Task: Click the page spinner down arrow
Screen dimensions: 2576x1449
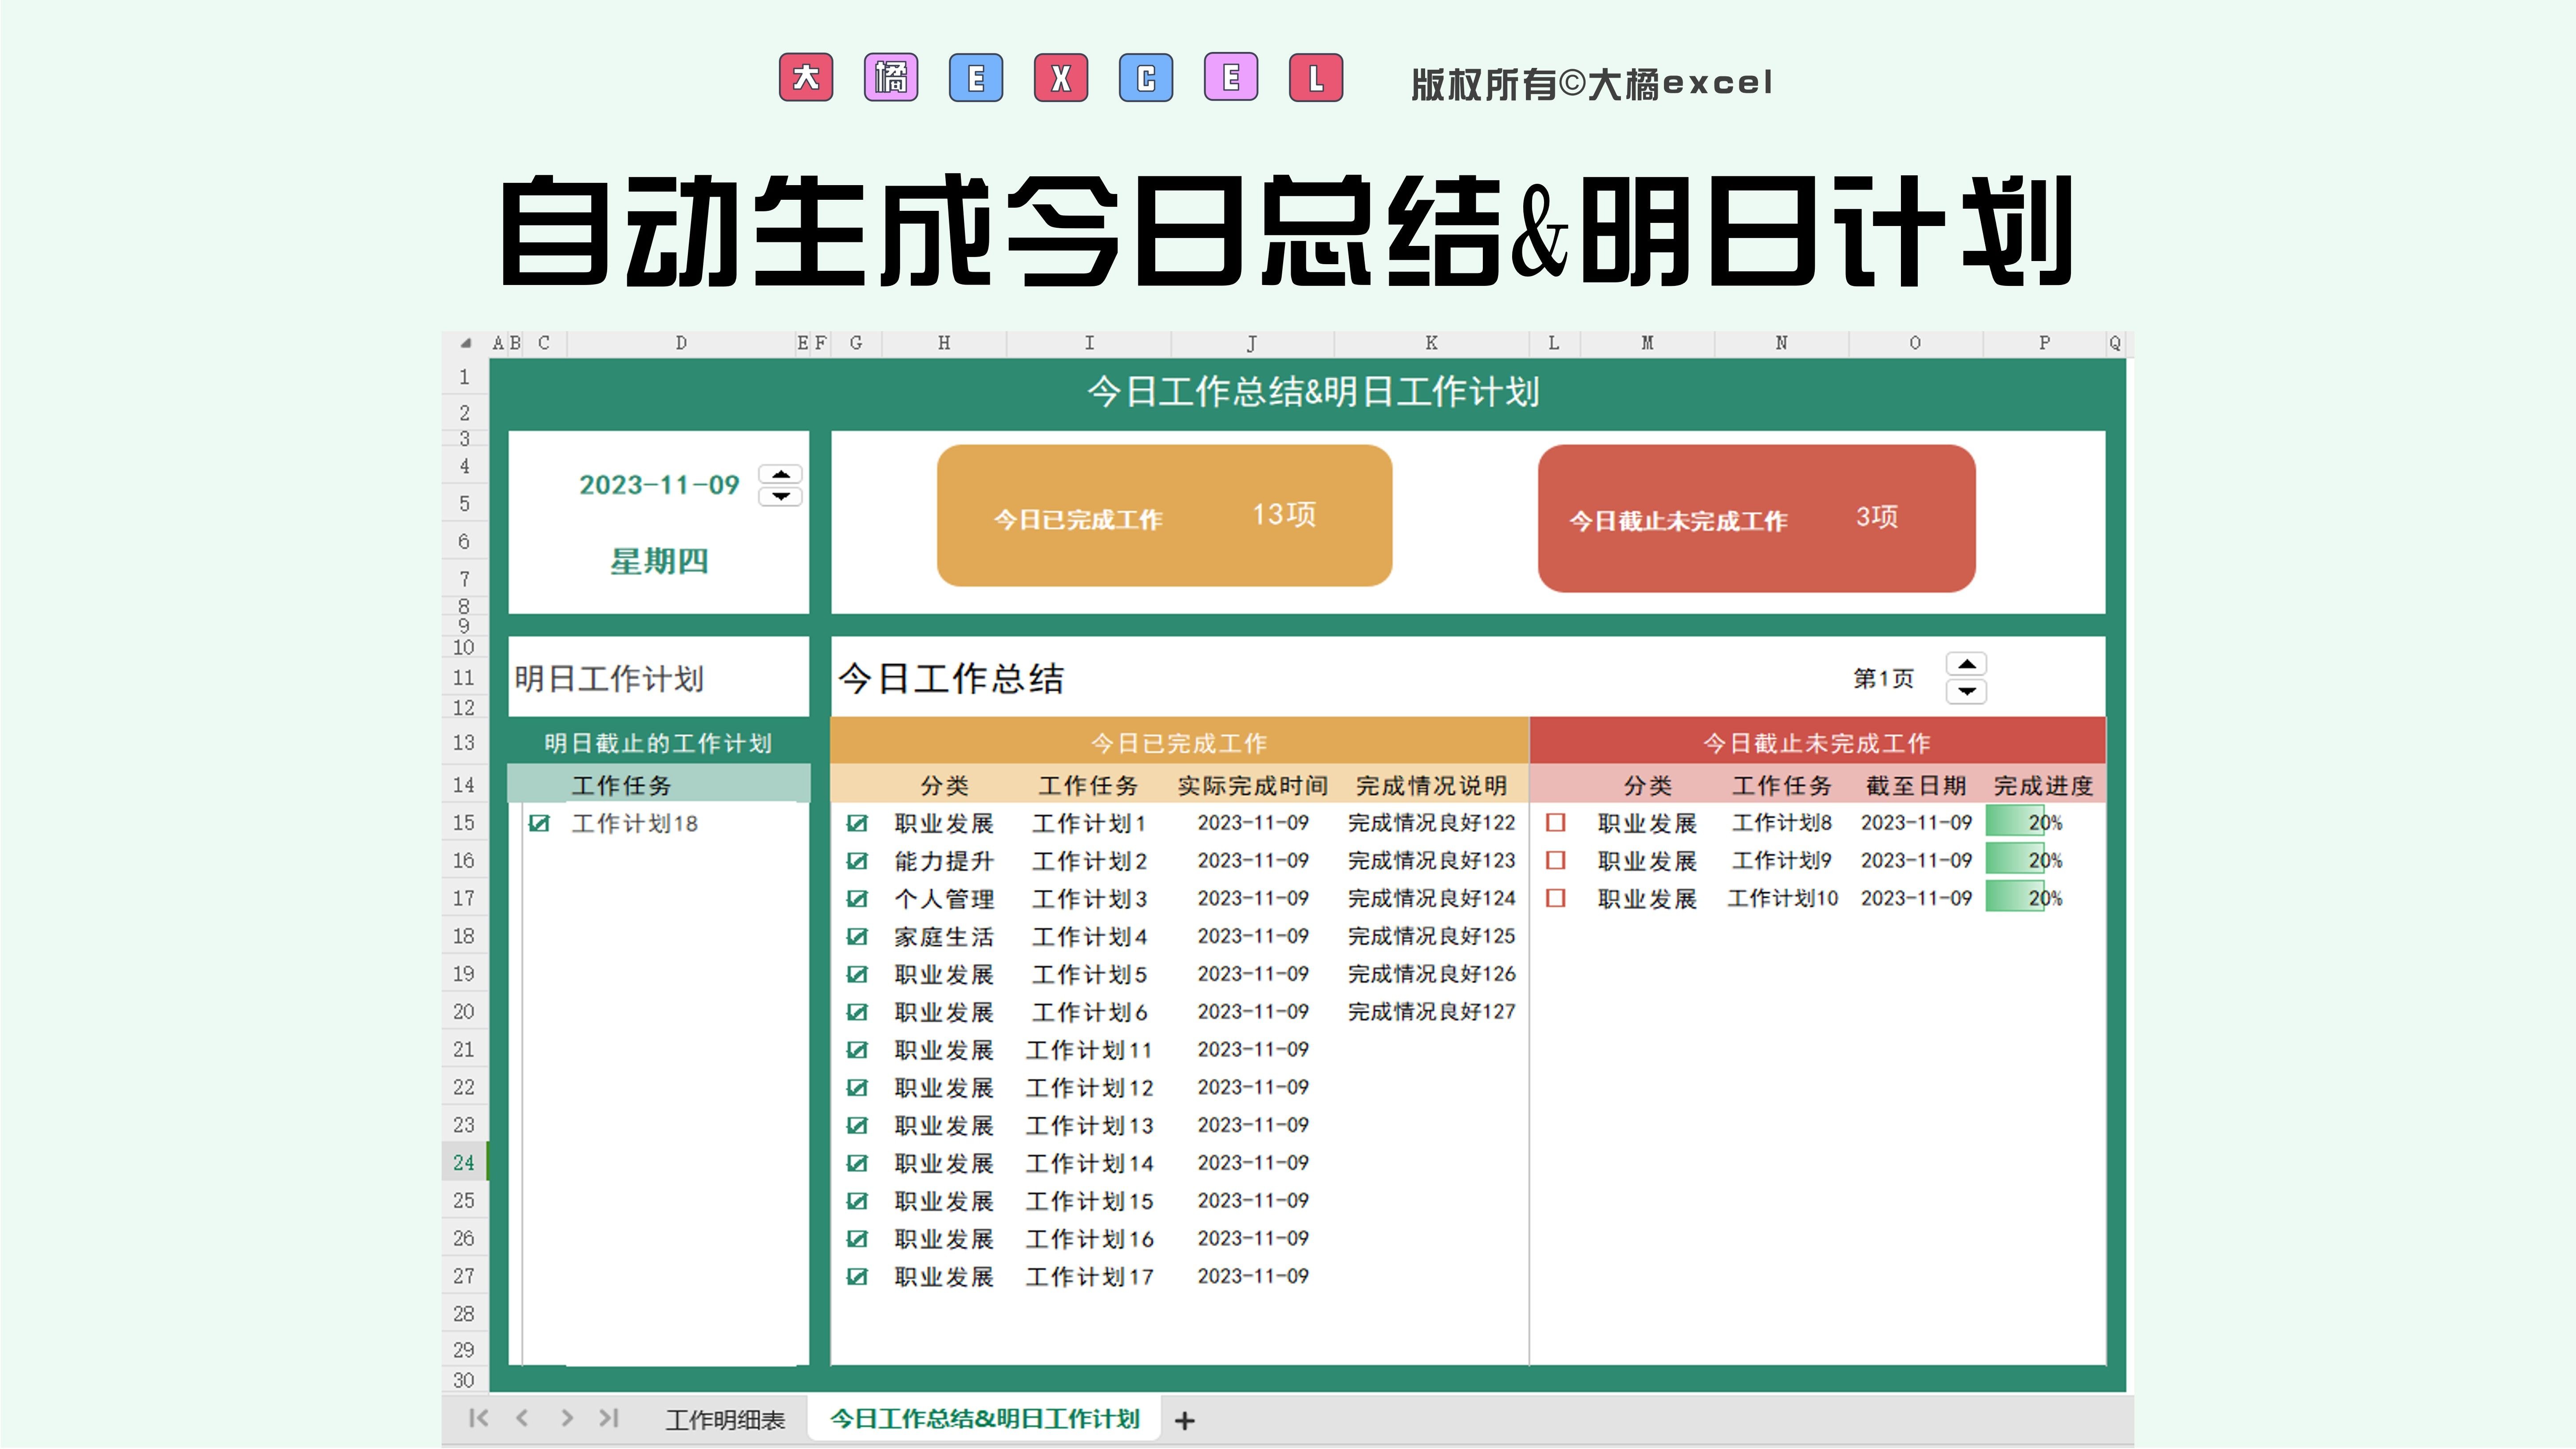Action: (x=1966, y=691)
